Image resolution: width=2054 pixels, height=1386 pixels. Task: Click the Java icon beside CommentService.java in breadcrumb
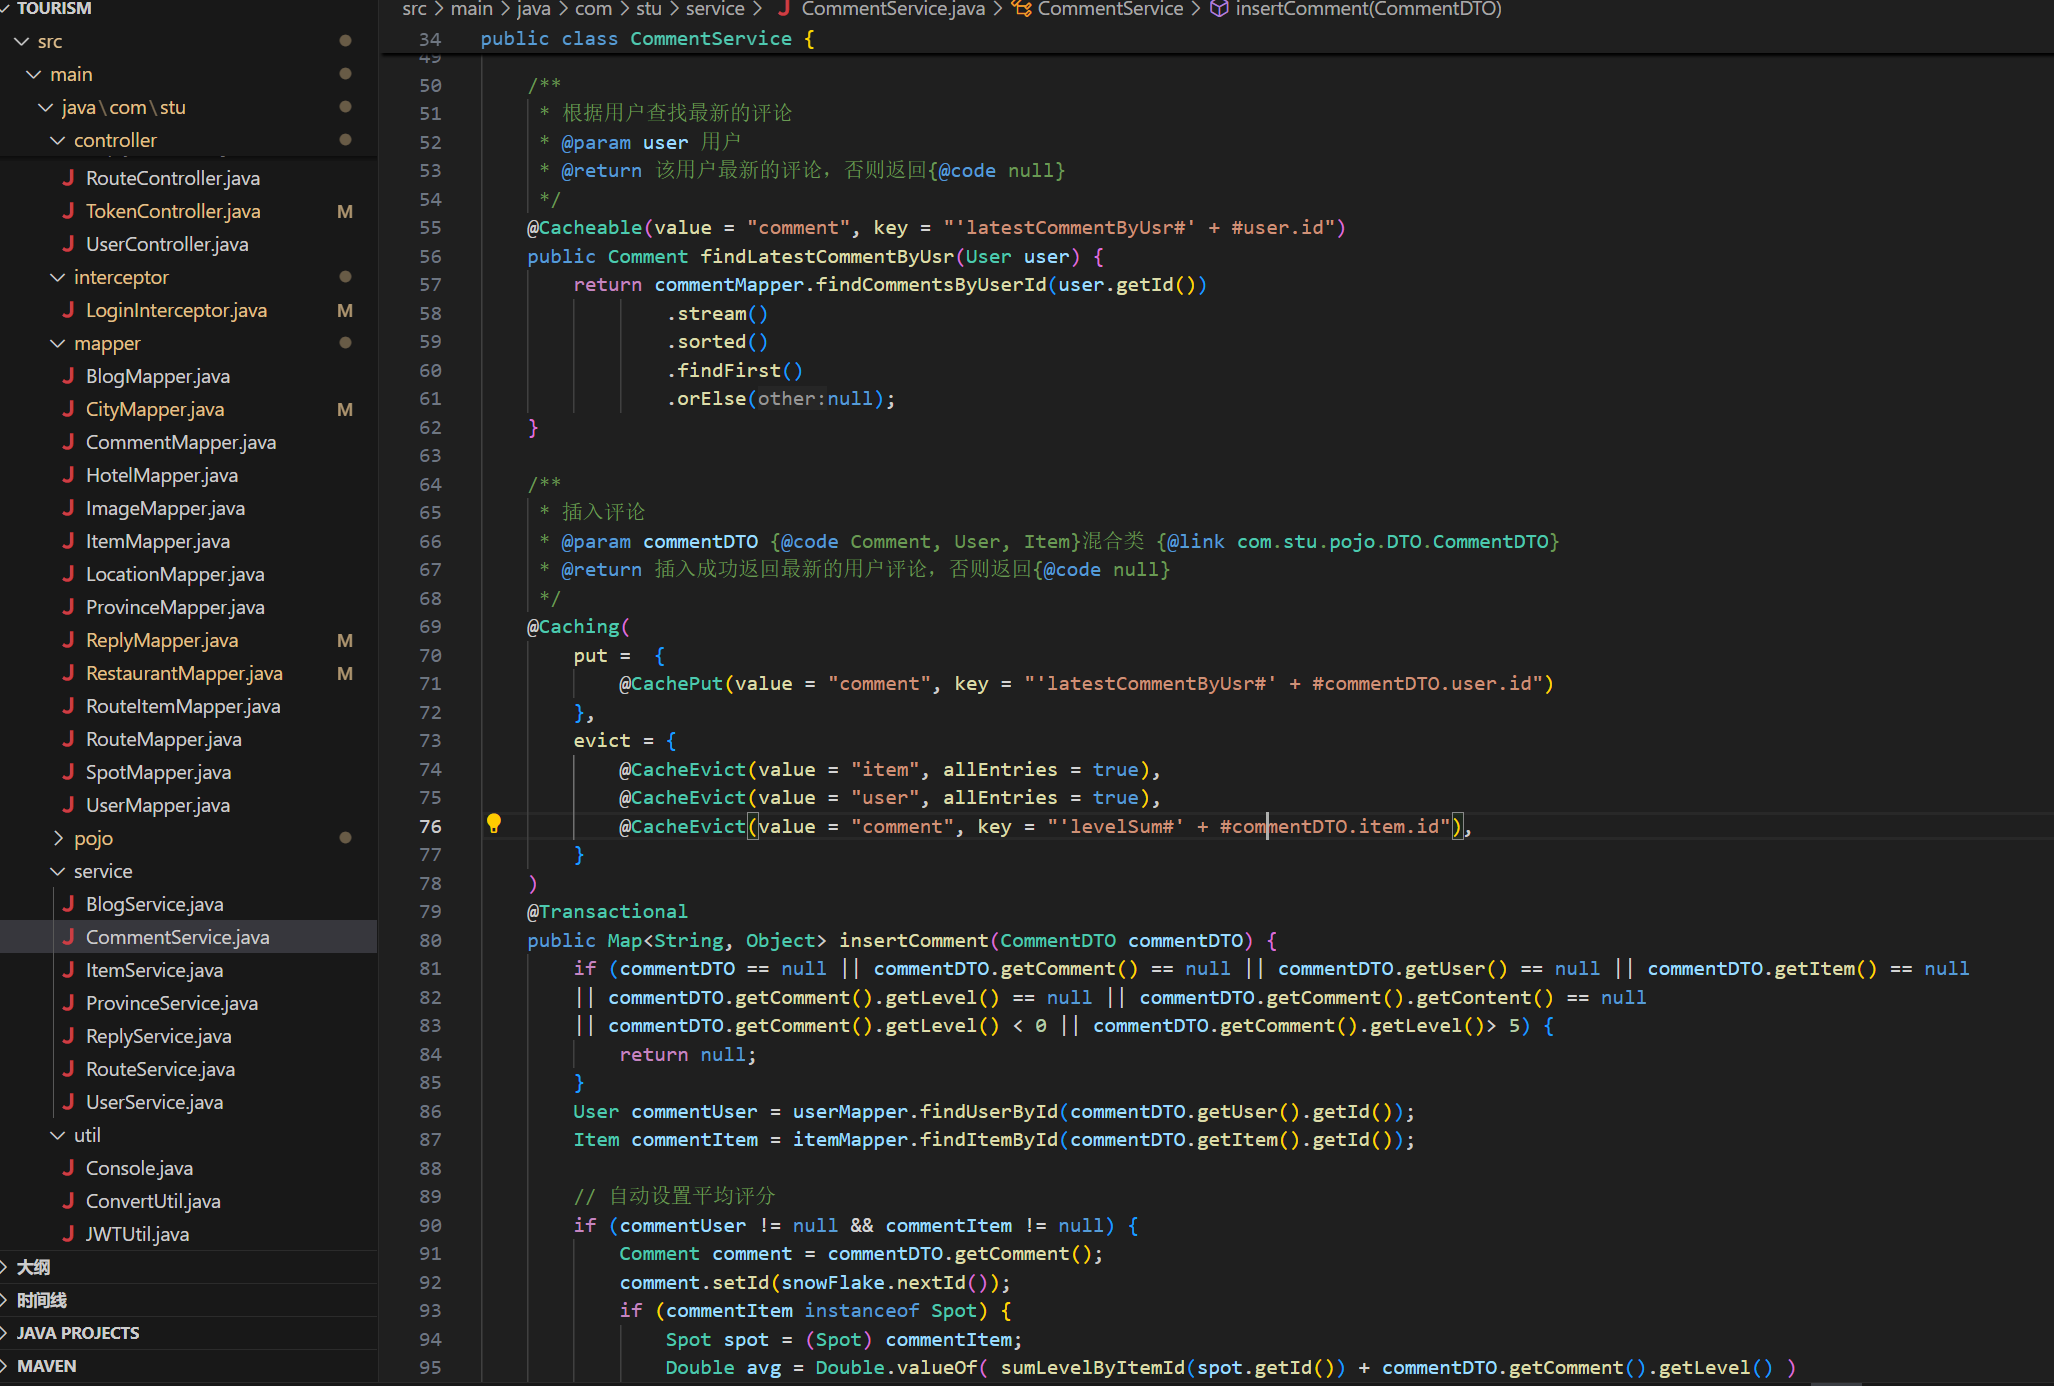tap(784, 9)
